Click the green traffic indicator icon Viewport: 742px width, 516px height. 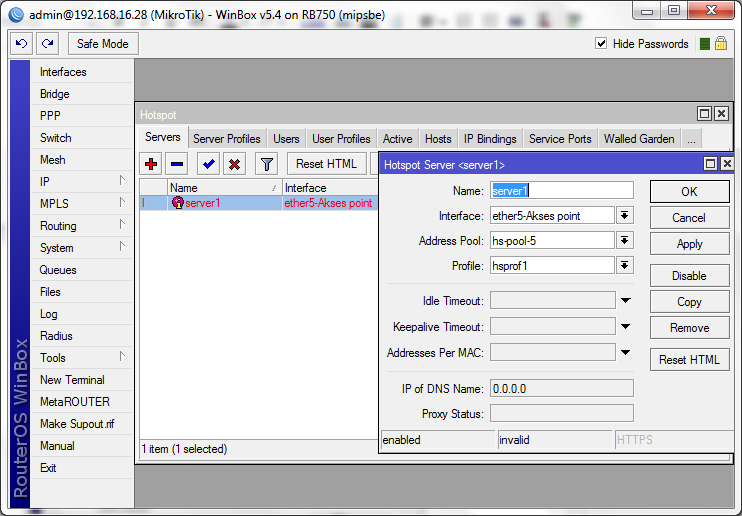click(x=705, y=44)
